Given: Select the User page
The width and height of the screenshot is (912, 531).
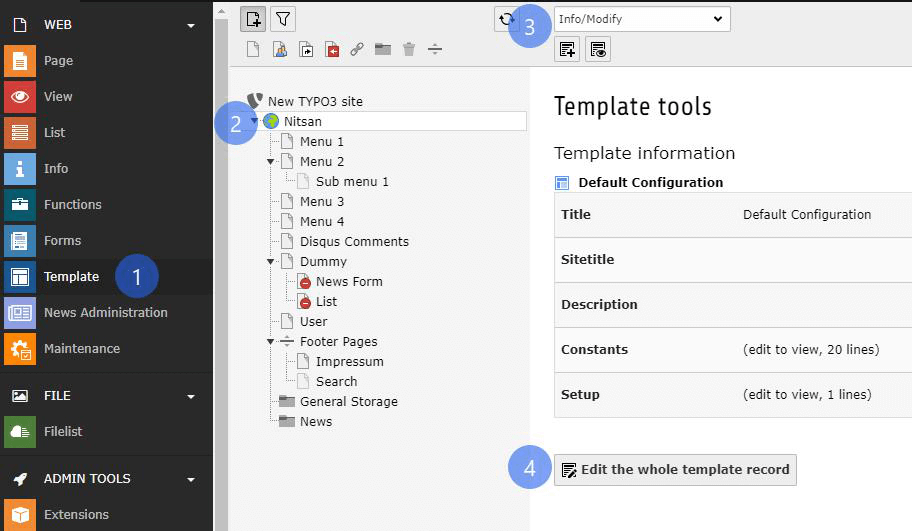Looking at the screenshot, I should pos(314,322).
